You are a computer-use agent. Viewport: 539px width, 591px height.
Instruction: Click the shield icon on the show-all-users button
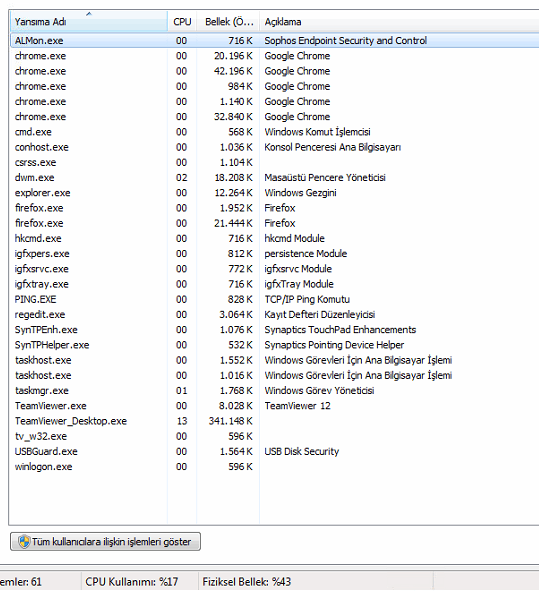(x=24, y=542)
